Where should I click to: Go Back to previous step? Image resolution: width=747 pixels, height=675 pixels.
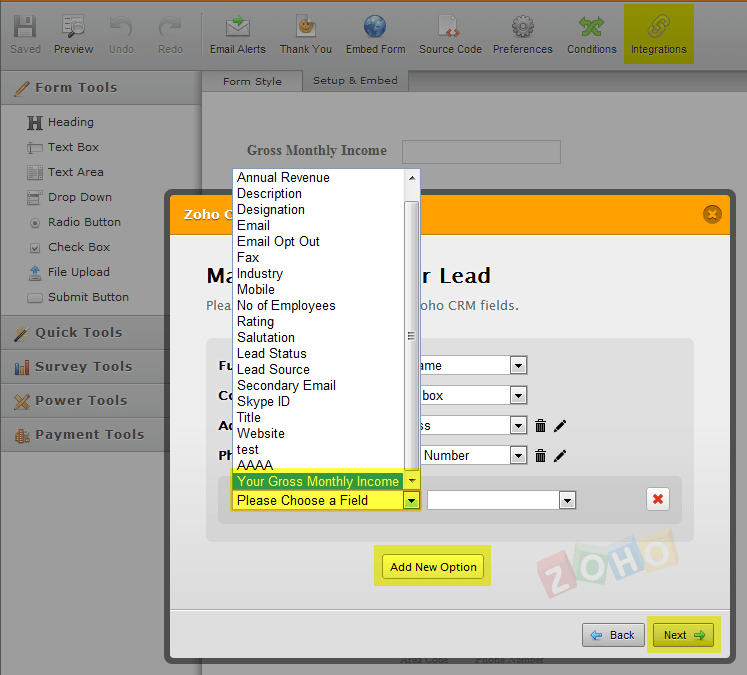[x=613, y=635]
